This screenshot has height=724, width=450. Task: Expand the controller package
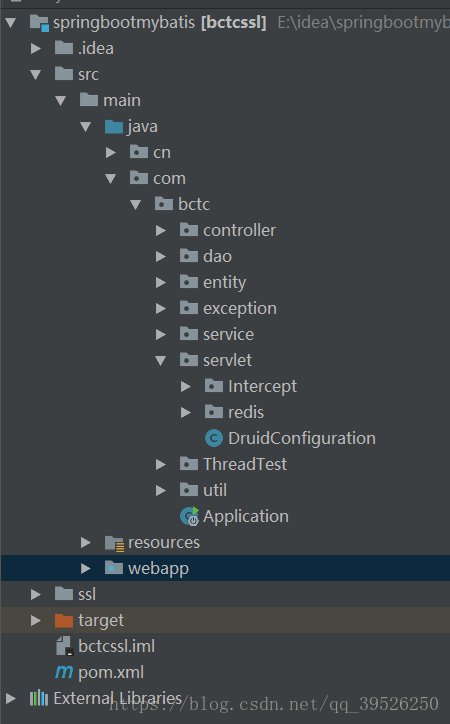(x=161, y=230)
